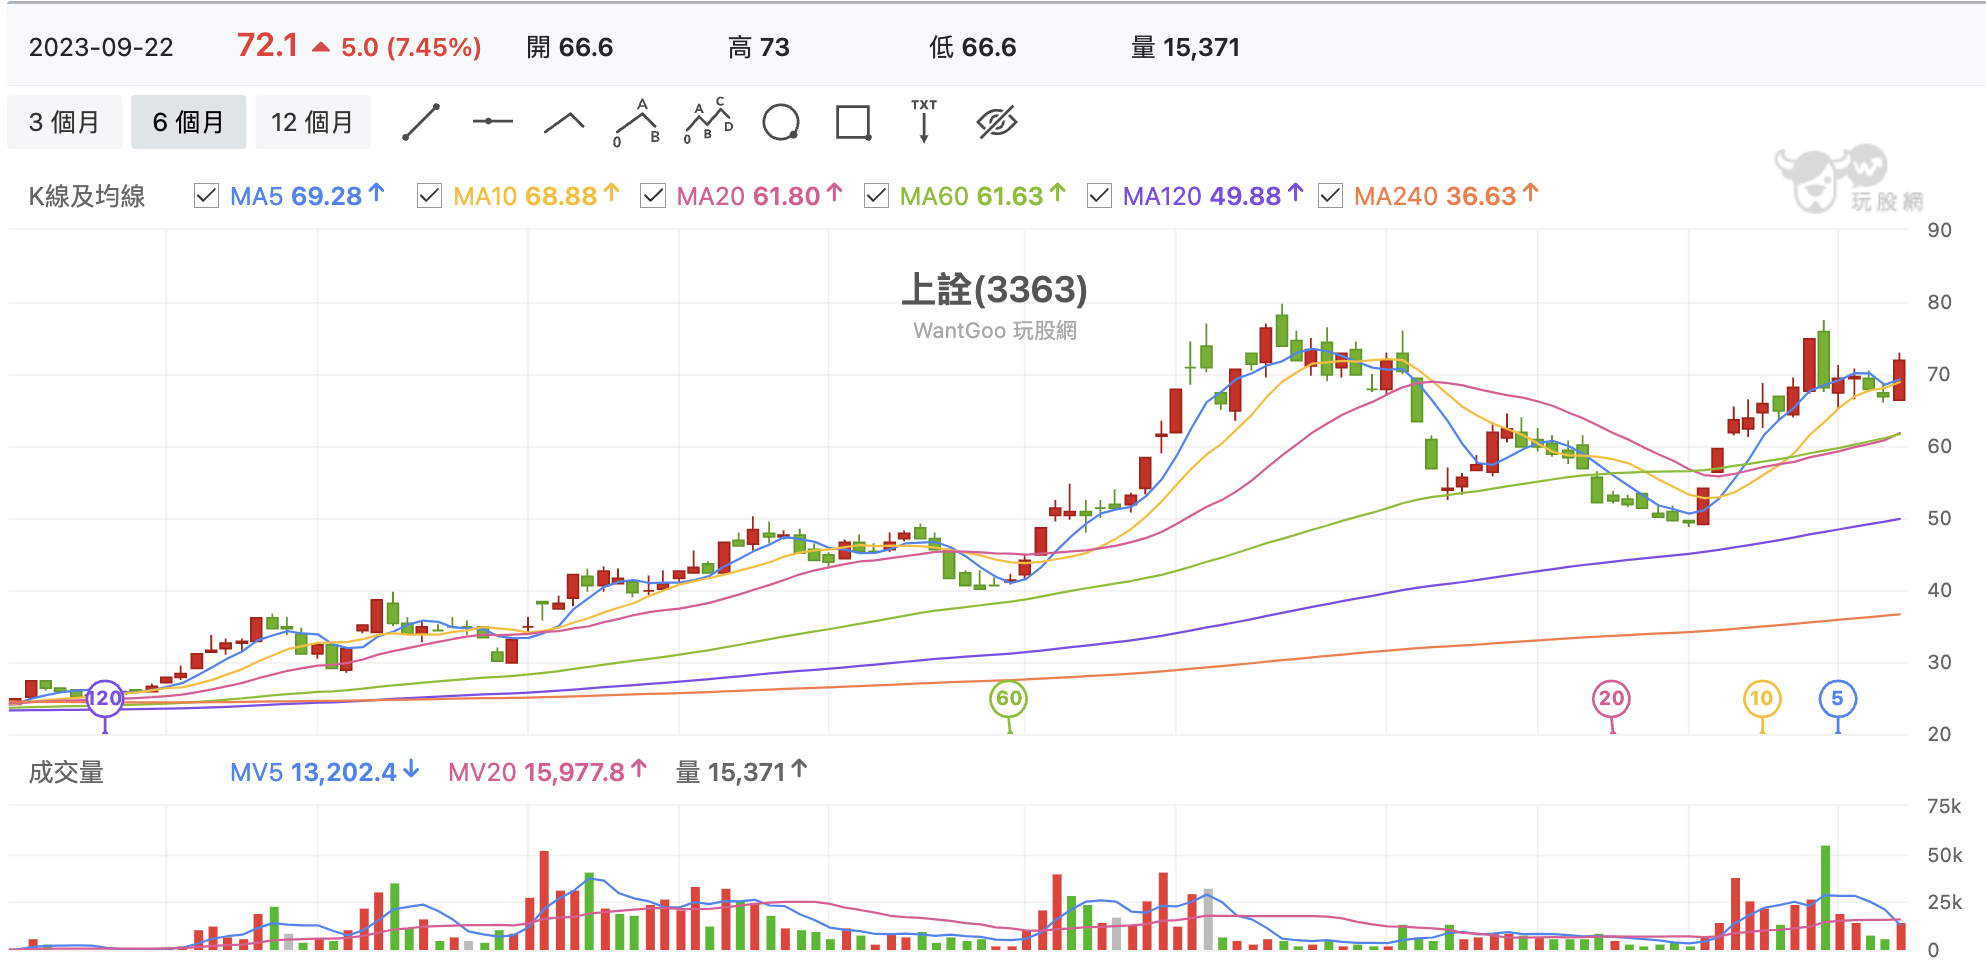Uncheck the MA20 moving average checkbox
Viewport: 1986px width, 970px height.
point(653,196)
